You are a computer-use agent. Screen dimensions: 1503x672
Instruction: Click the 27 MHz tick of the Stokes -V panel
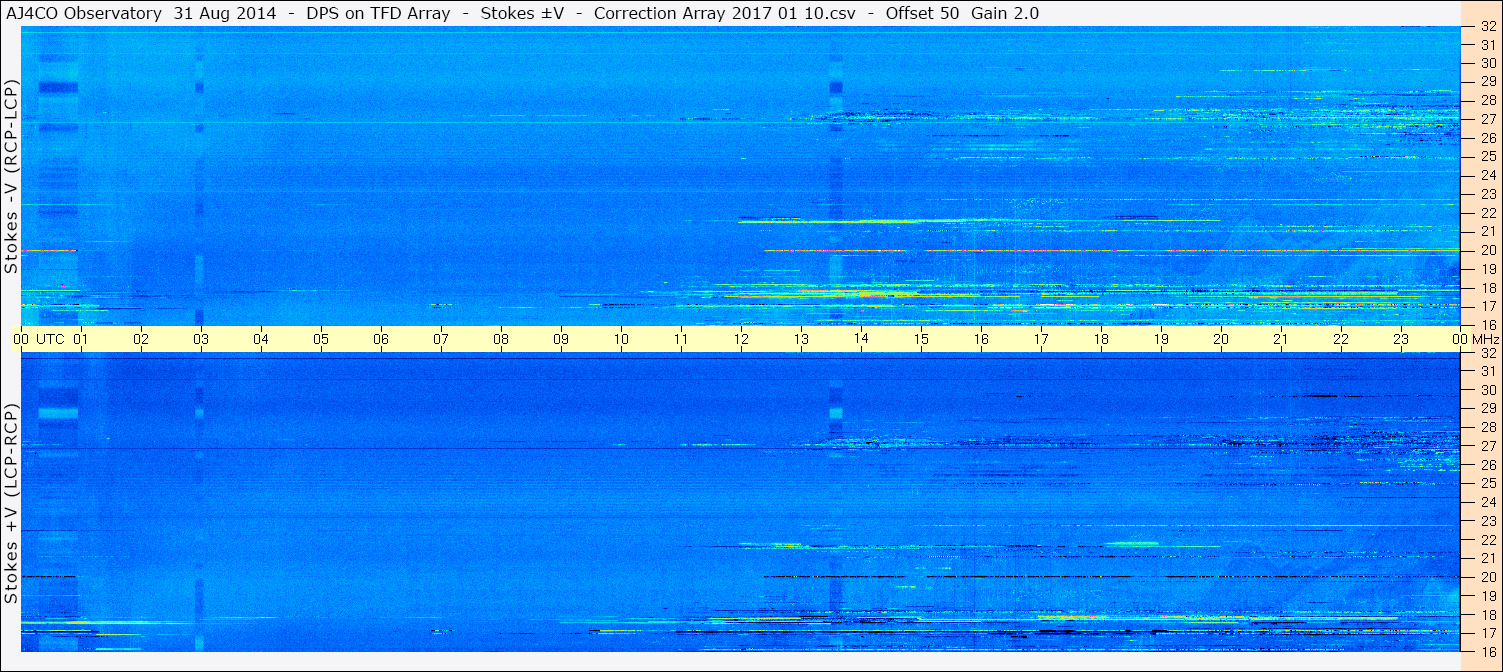[x=1487, y=119]
